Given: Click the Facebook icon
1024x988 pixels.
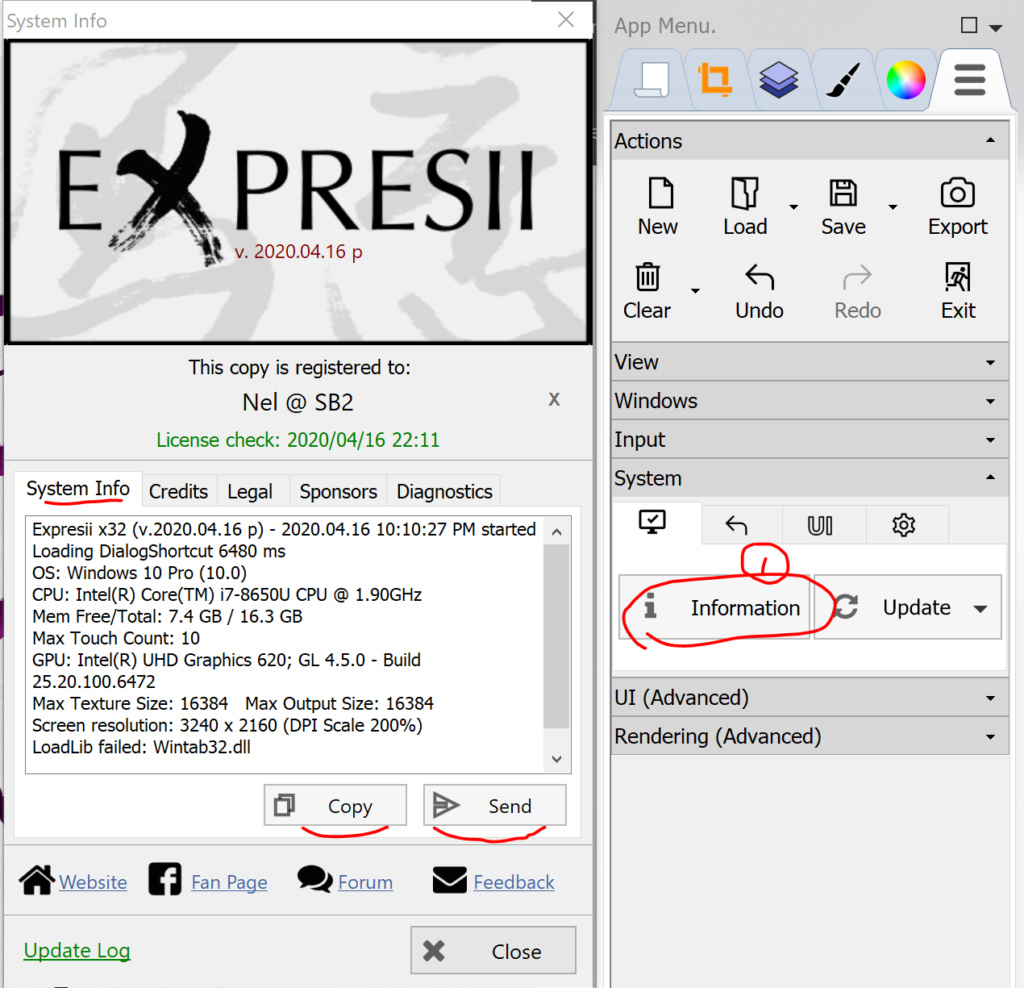Looking at the screenshot, I should (x=165, y=879).
